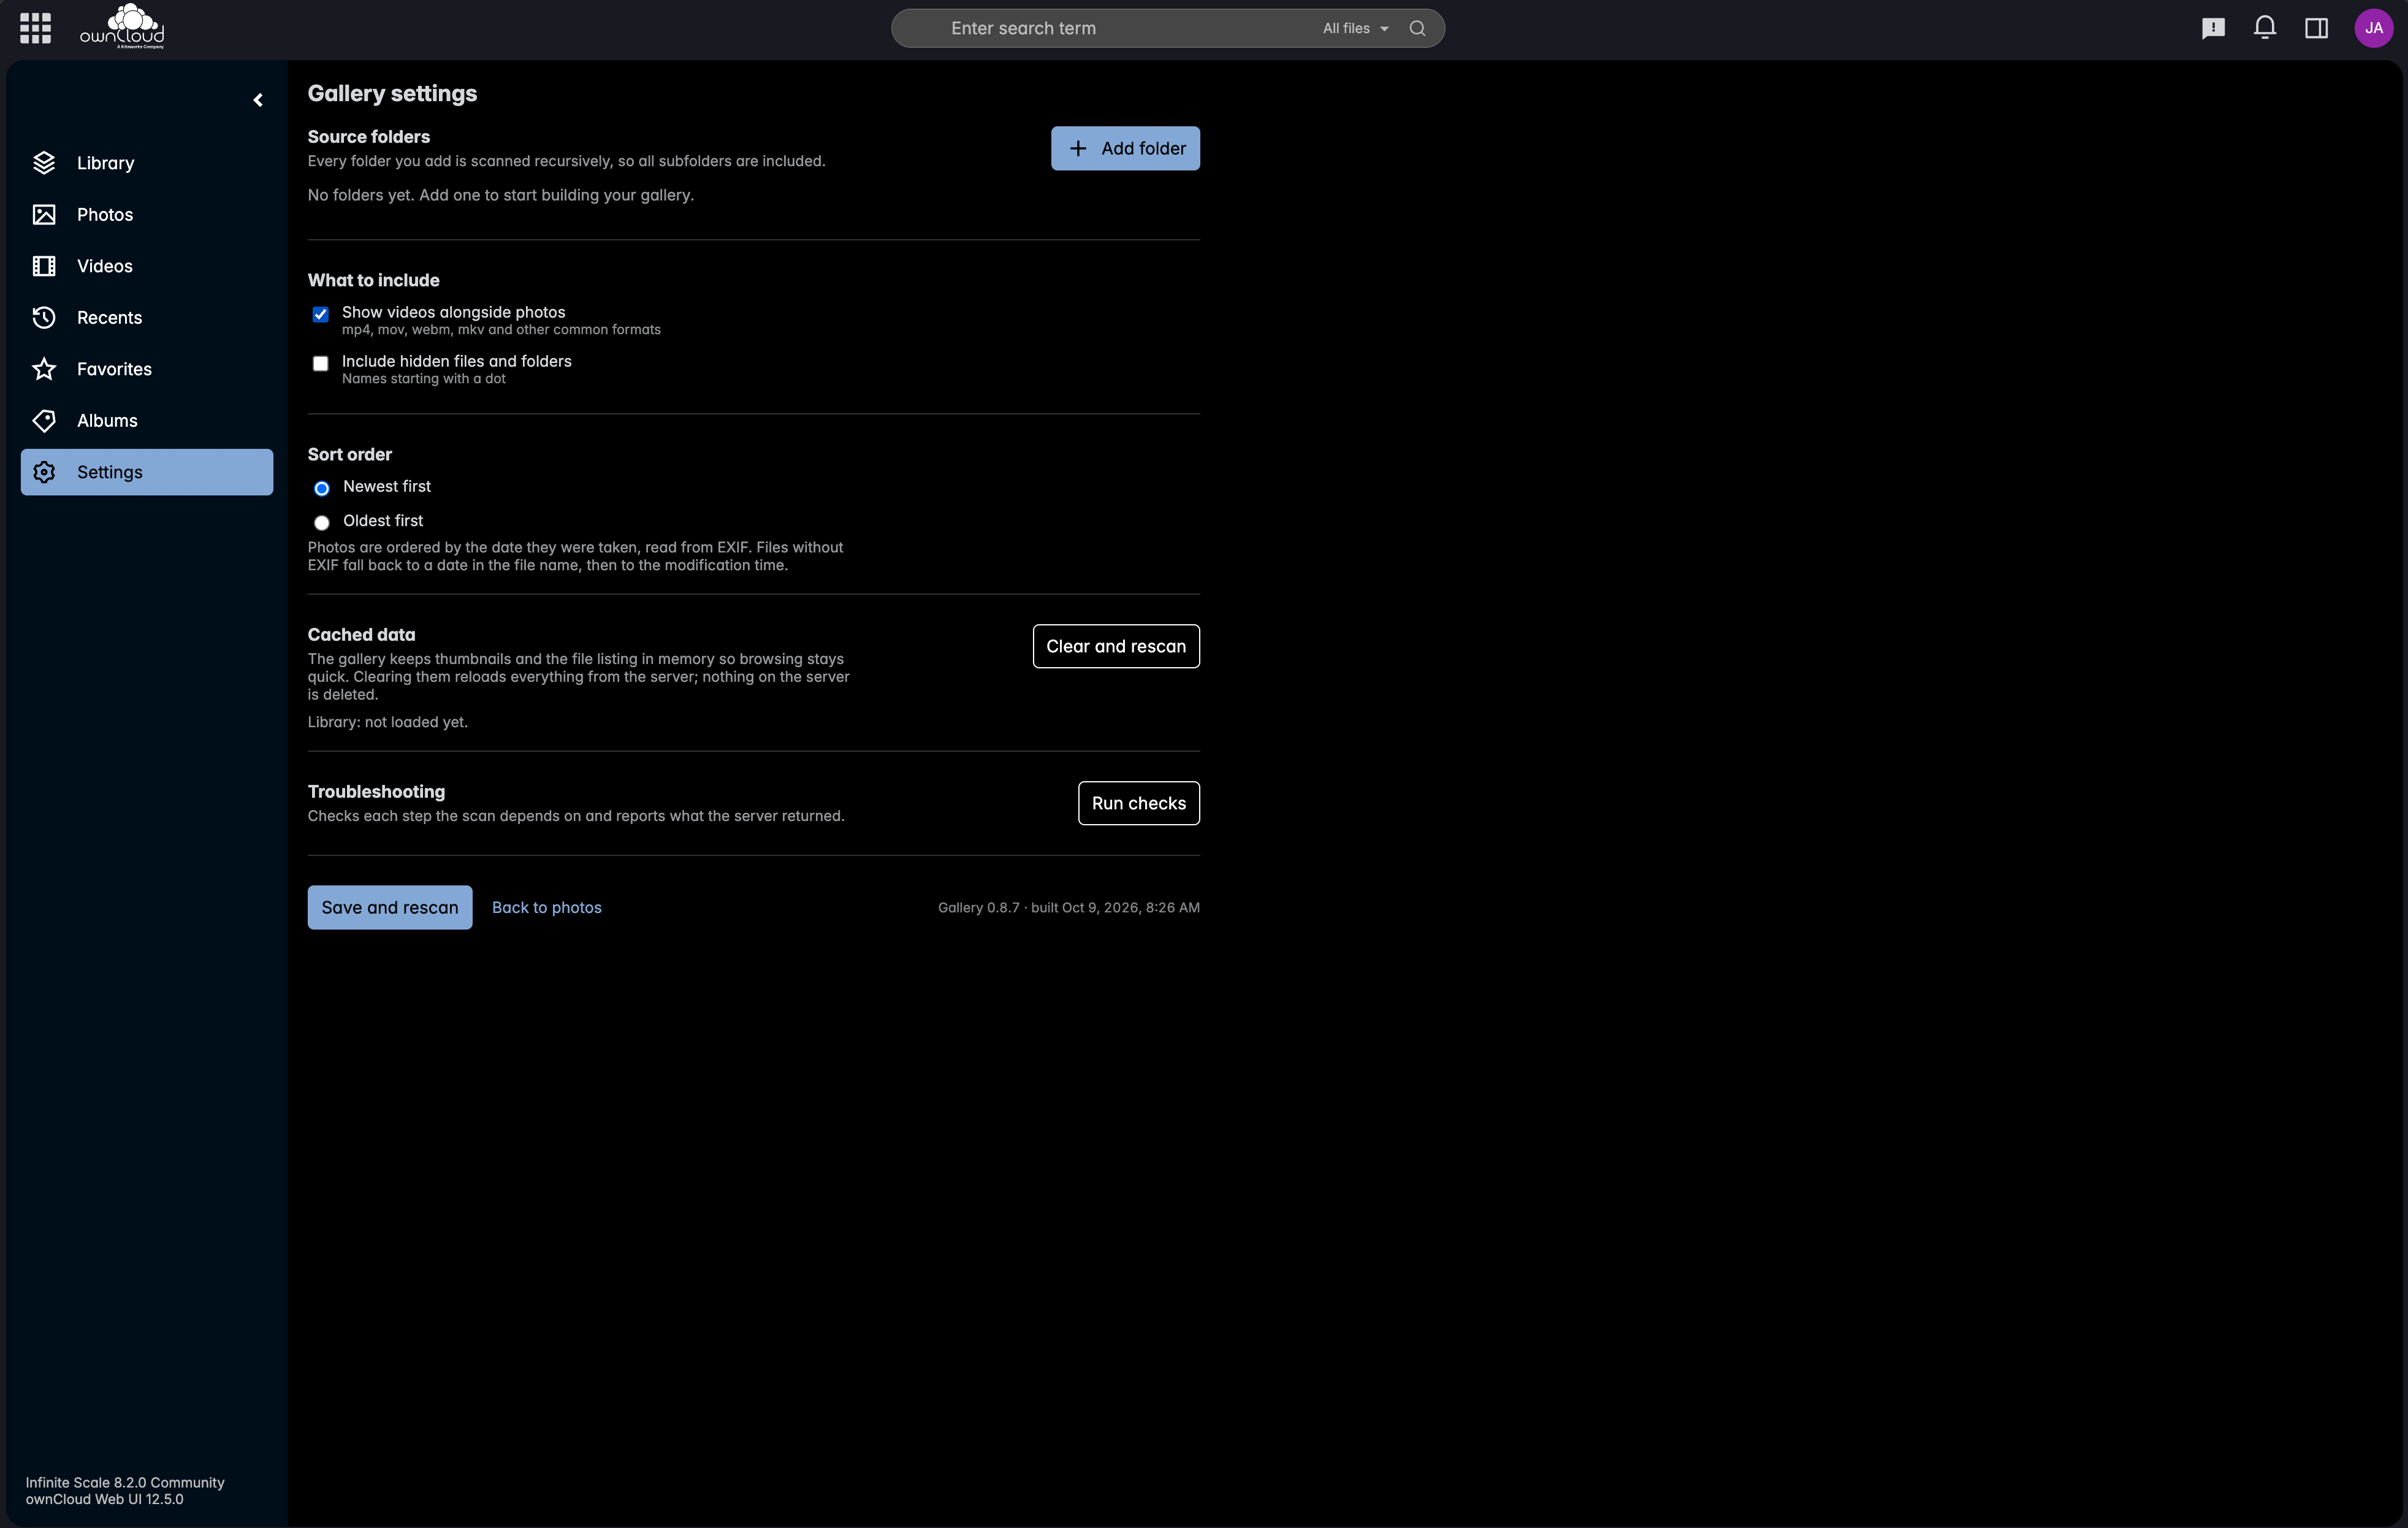
Task: Click the Recents history icon
Action: [44, 318]
